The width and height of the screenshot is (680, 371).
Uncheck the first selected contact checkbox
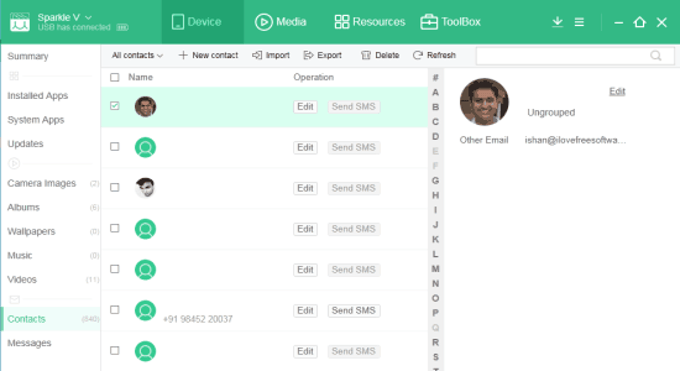click(114, 106)
